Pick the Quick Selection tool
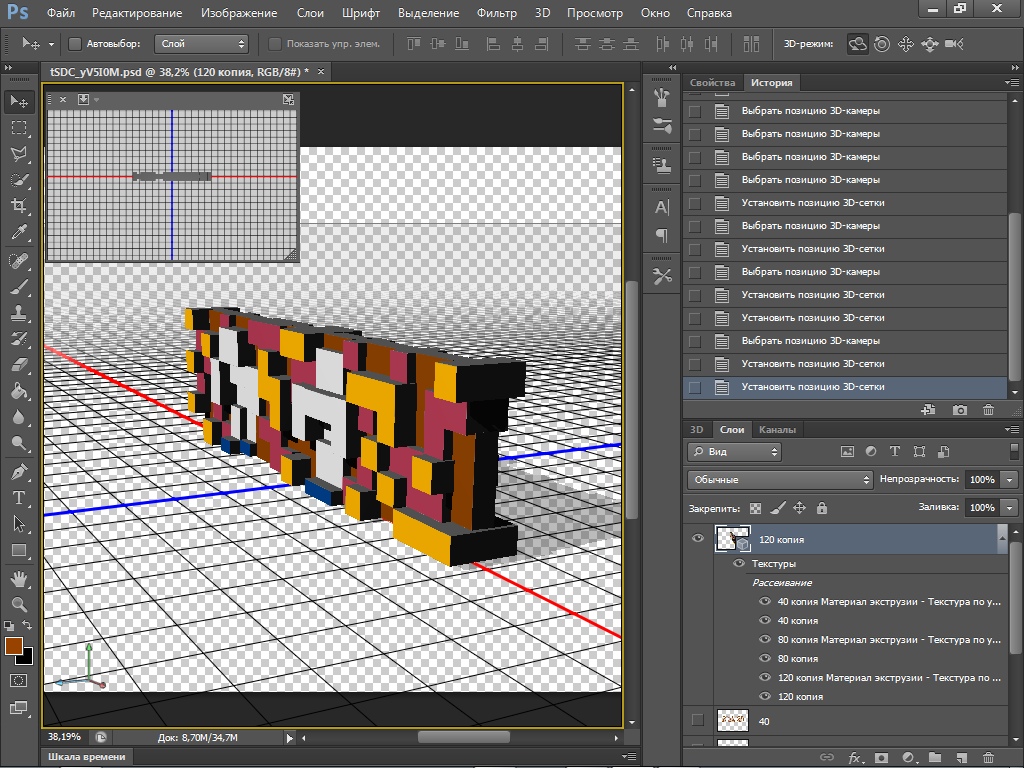 19,180
